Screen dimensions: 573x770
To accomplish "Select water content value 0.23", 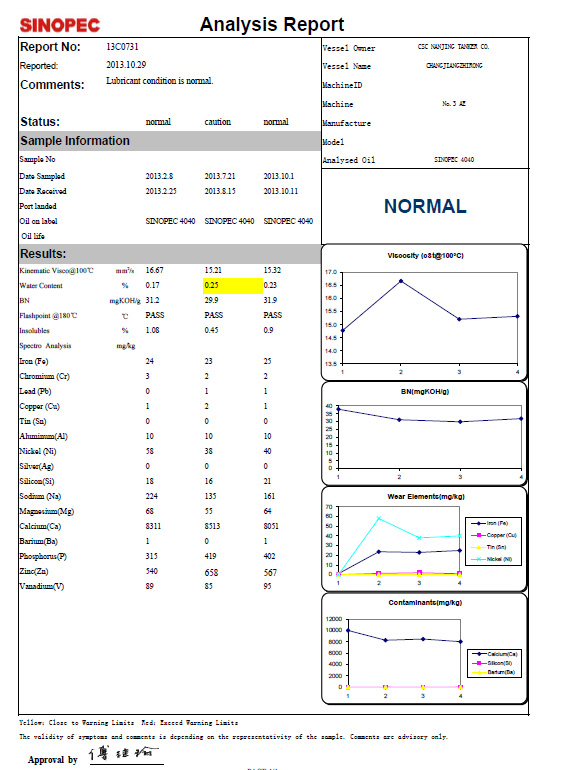I will click(x=270, y=285).
